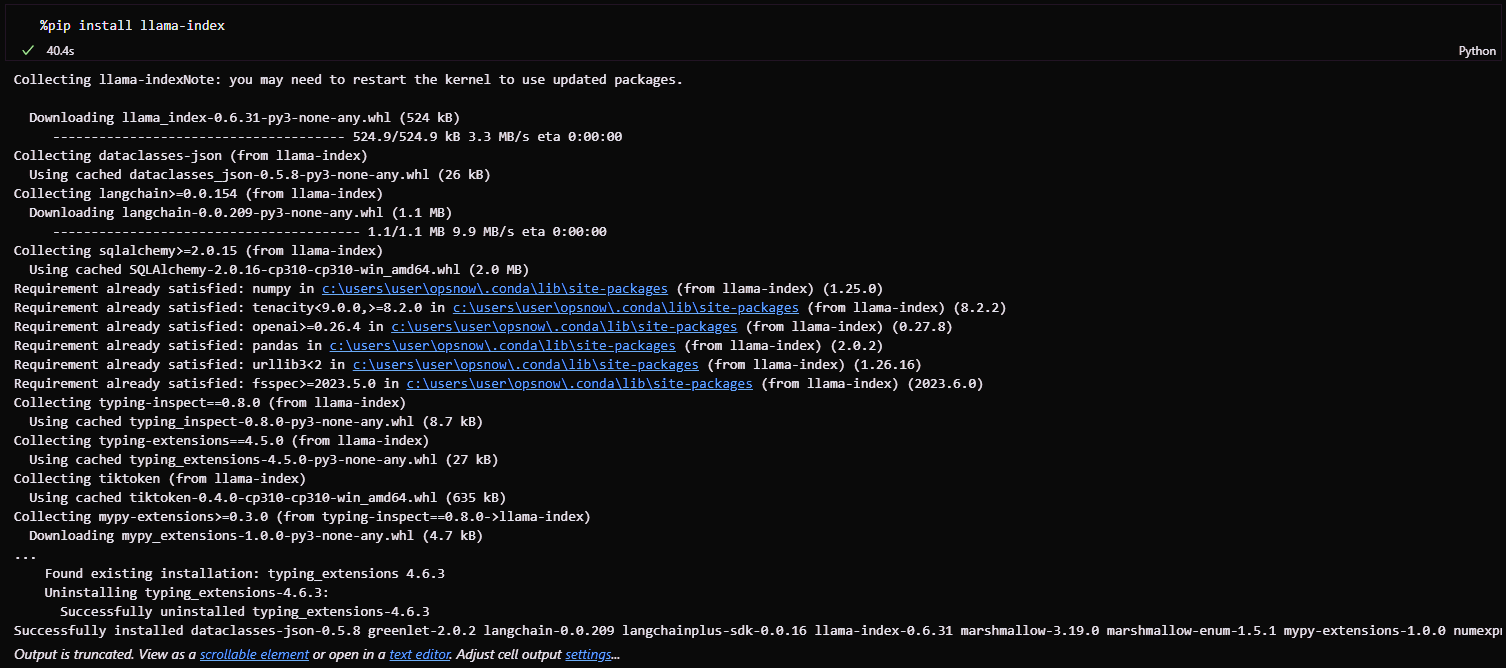The width and height of the screenshot is (1506, 668).
Task: Click 'Successfully uninstalled typing_extensions-4.6.3' line
Action: click(245, 611)
